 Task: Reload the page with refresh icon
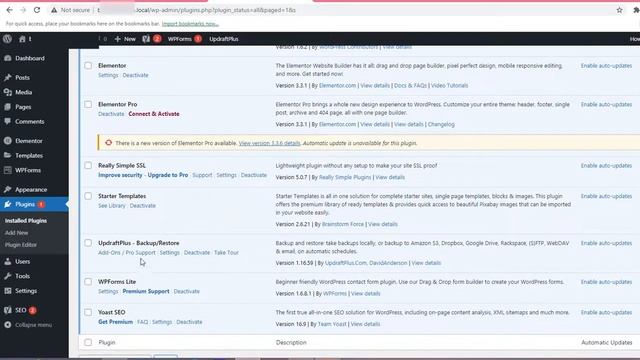37,10
